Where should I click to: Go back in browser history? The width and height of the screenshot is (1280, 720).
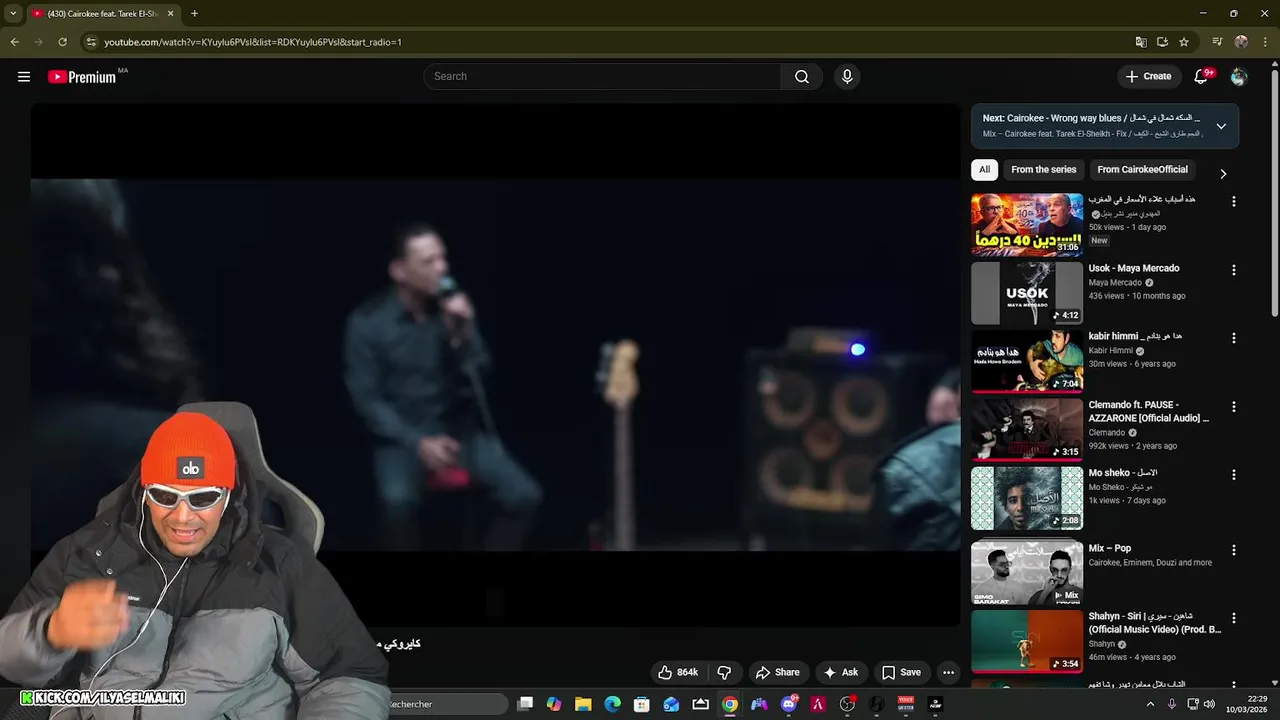coord(15,42)
